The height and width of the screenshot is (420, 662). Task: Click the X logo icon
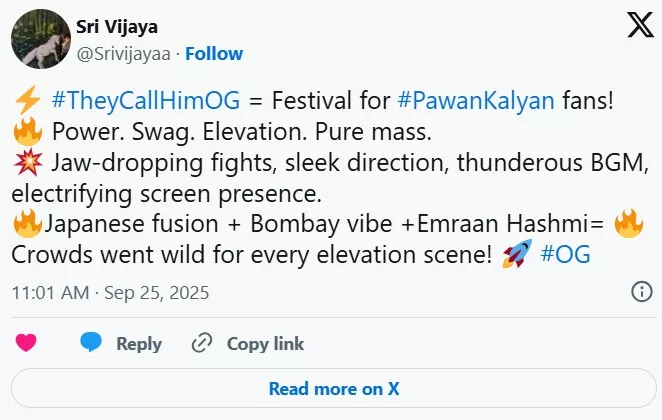click(x=640, y=27)
